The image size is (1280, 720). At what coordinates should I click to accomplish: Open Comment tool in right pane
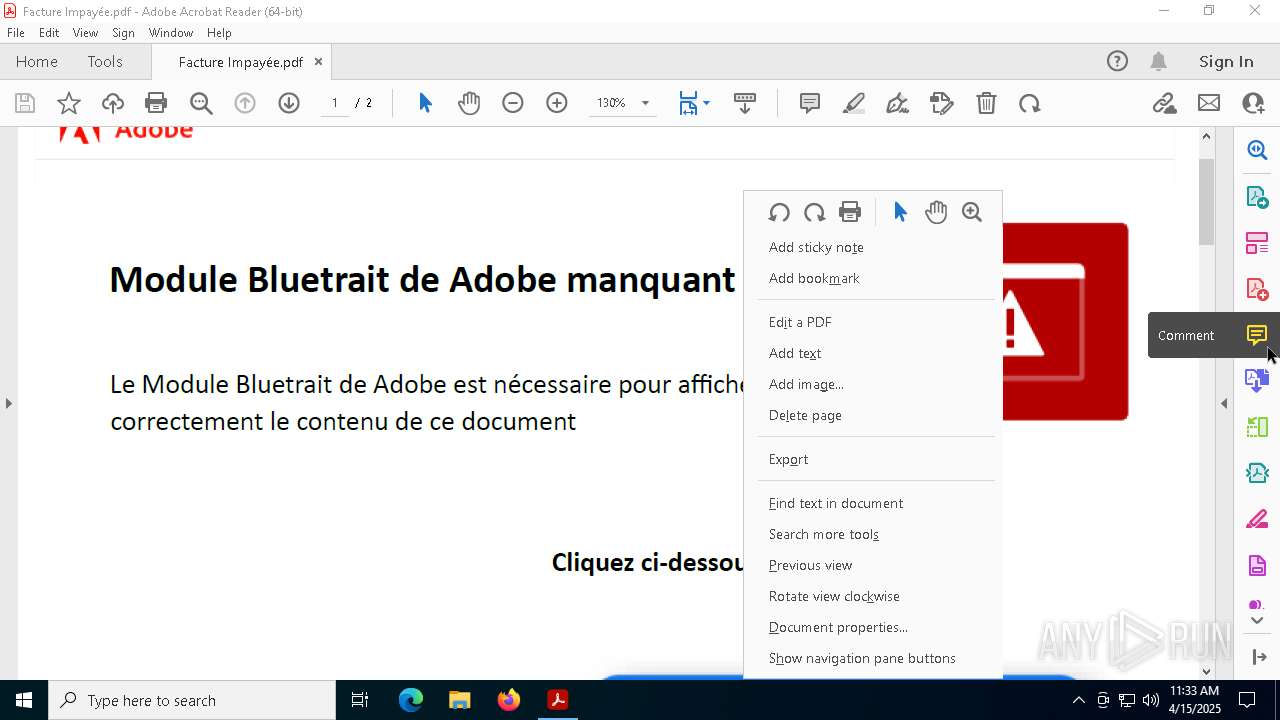pos(1257,335)
